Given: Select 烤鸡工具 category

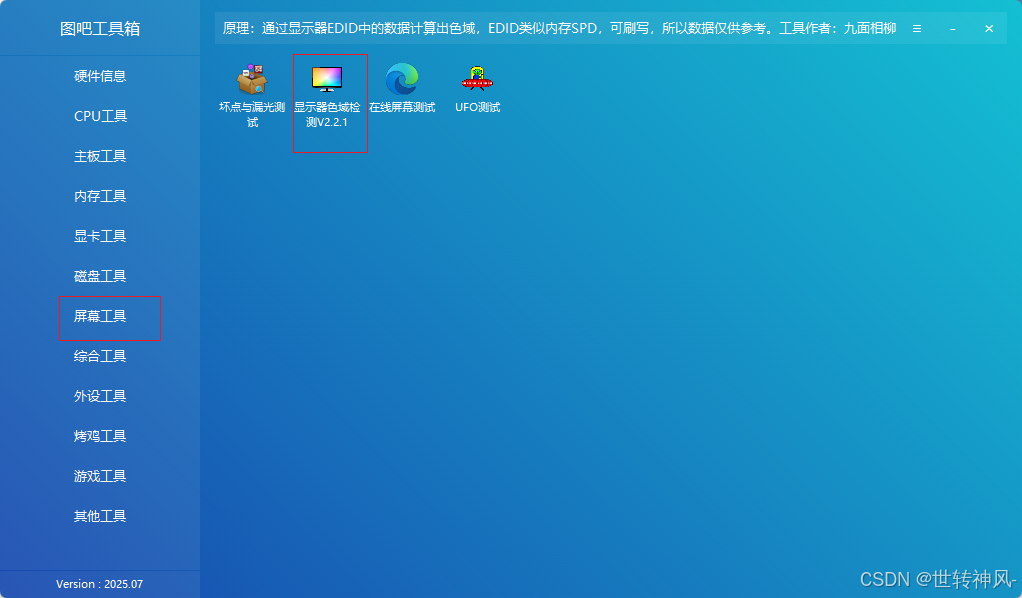Looking at the screenshot, I should (100, 436).
